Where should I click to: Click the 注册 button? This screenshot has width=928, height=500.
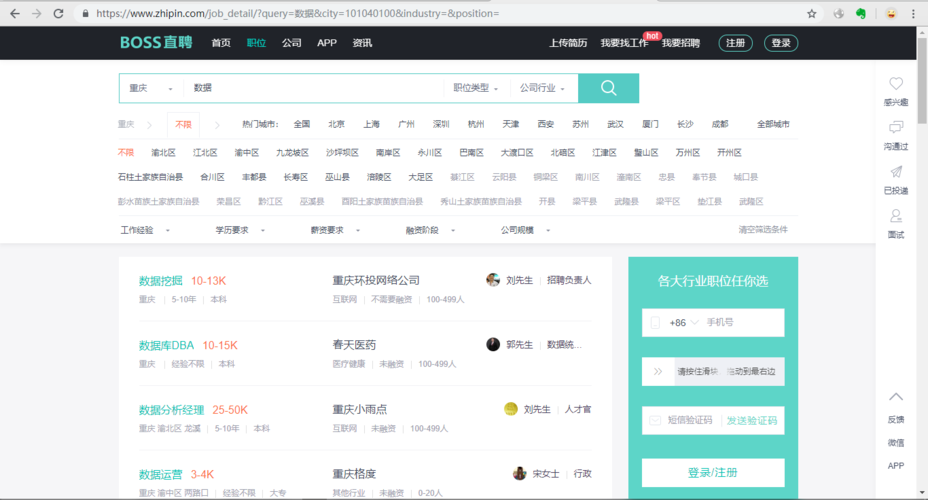(x=736, y=43)
